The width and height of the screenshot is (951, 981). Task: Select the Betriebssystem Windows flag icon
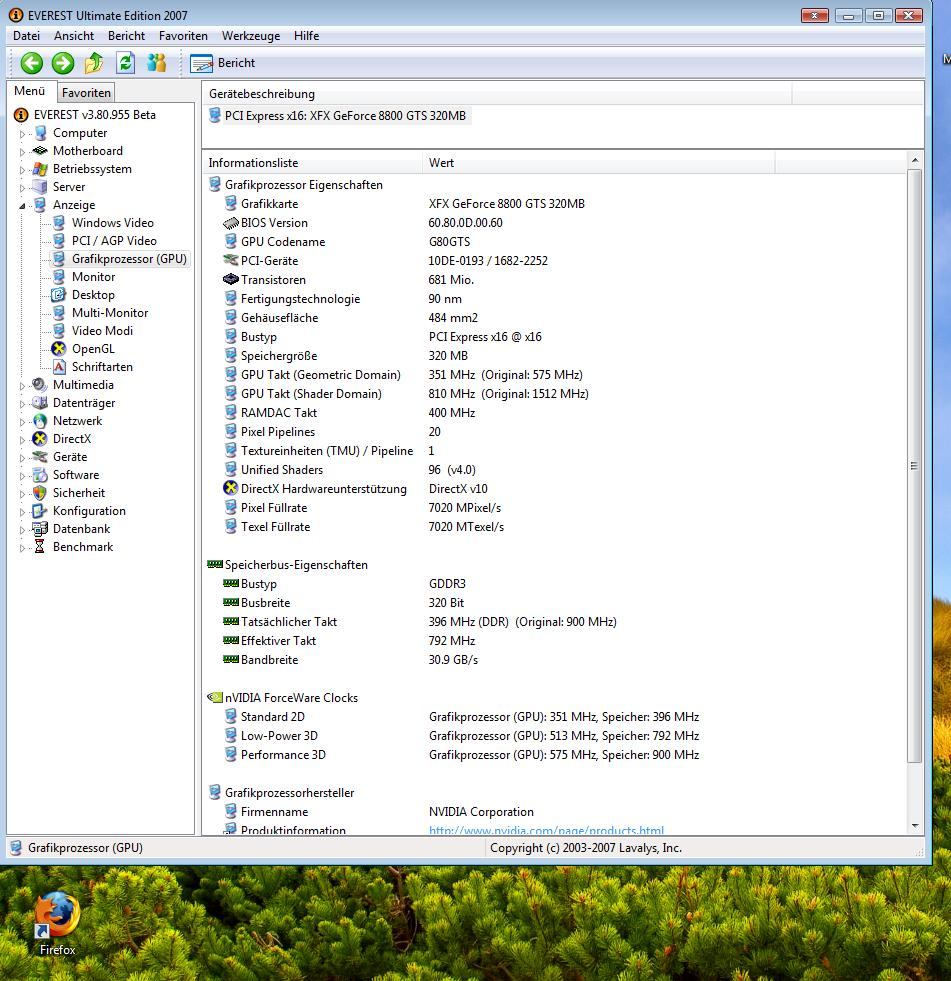(40, 169)
